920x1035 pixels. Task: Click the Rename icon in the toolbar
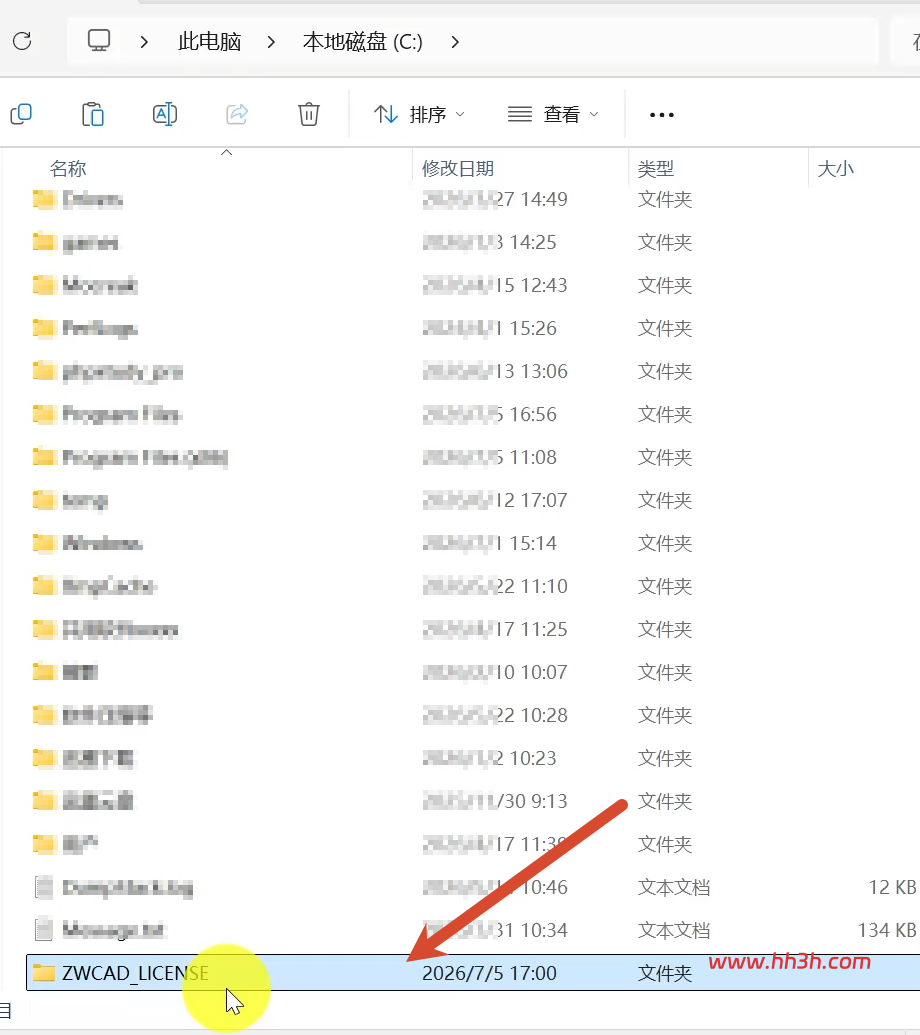(165, 114)
